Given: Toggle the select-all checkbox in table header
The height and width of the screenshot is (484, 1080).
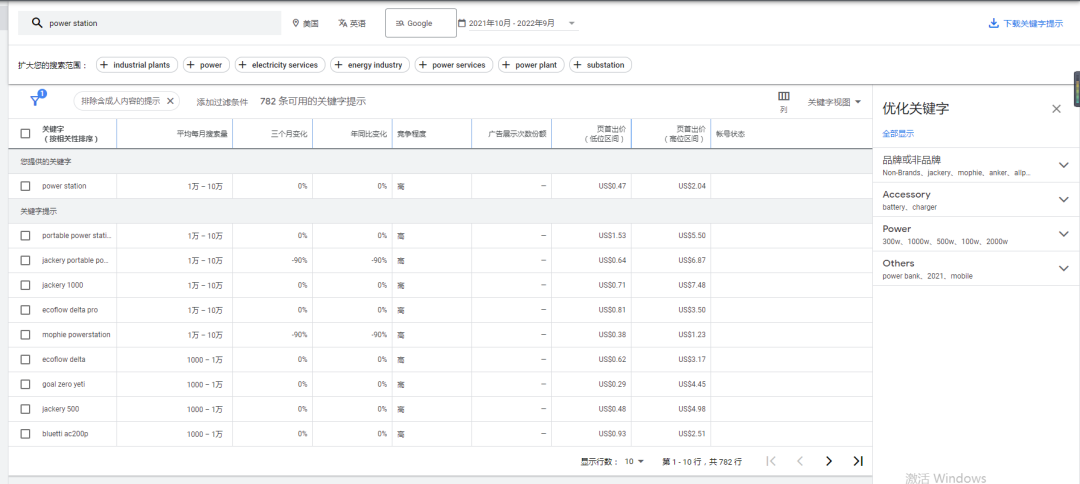Looking at the screenshot, I should [x=25, y=134].
